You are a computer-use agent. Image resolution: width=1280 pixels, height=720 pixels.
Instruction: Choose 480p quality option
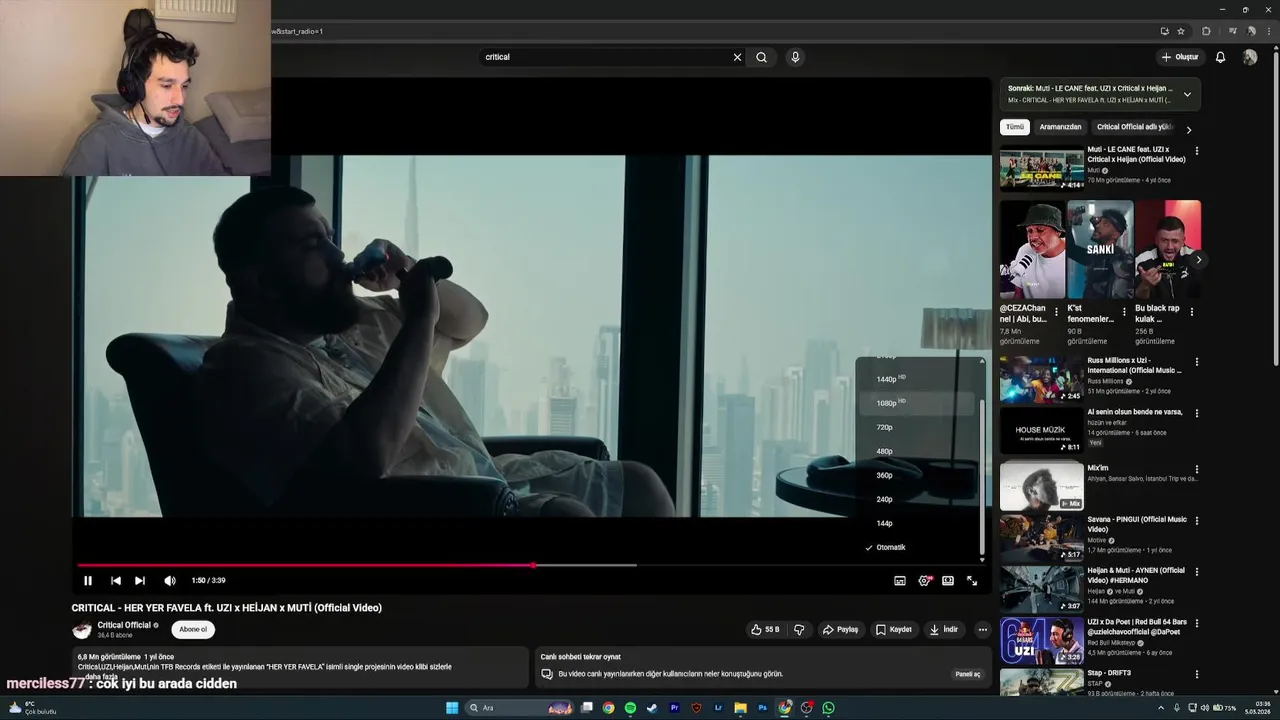[917, 451]
